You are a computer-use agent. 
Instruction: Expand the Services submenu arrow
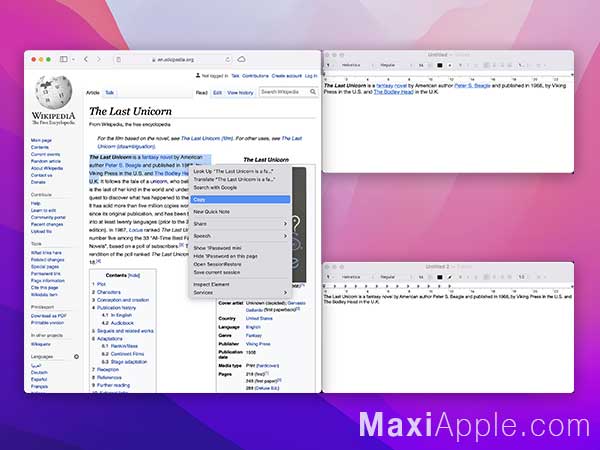tap(285, 292)
